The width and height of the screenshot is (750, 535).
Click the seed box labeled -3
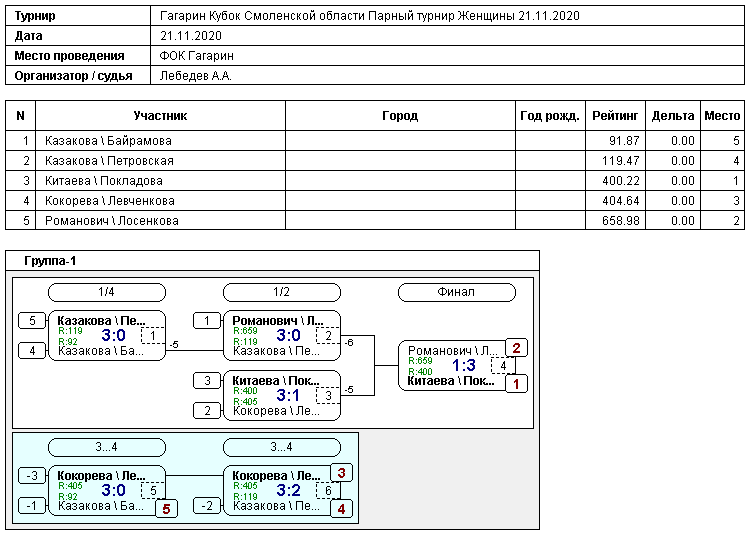(x=33, y=475)
